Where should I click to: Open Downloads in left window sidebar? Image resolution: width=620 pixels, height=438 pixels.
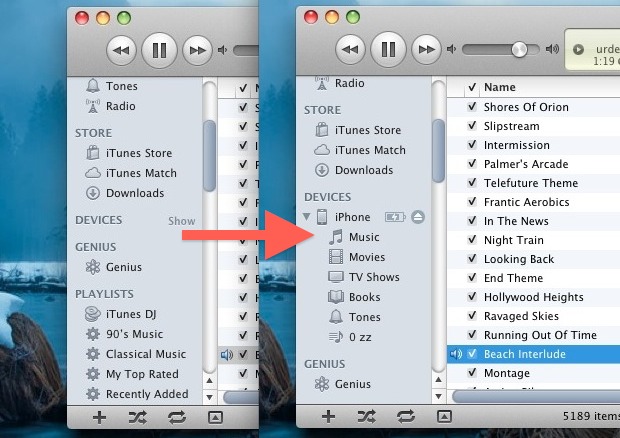click(x=125, y=193)
